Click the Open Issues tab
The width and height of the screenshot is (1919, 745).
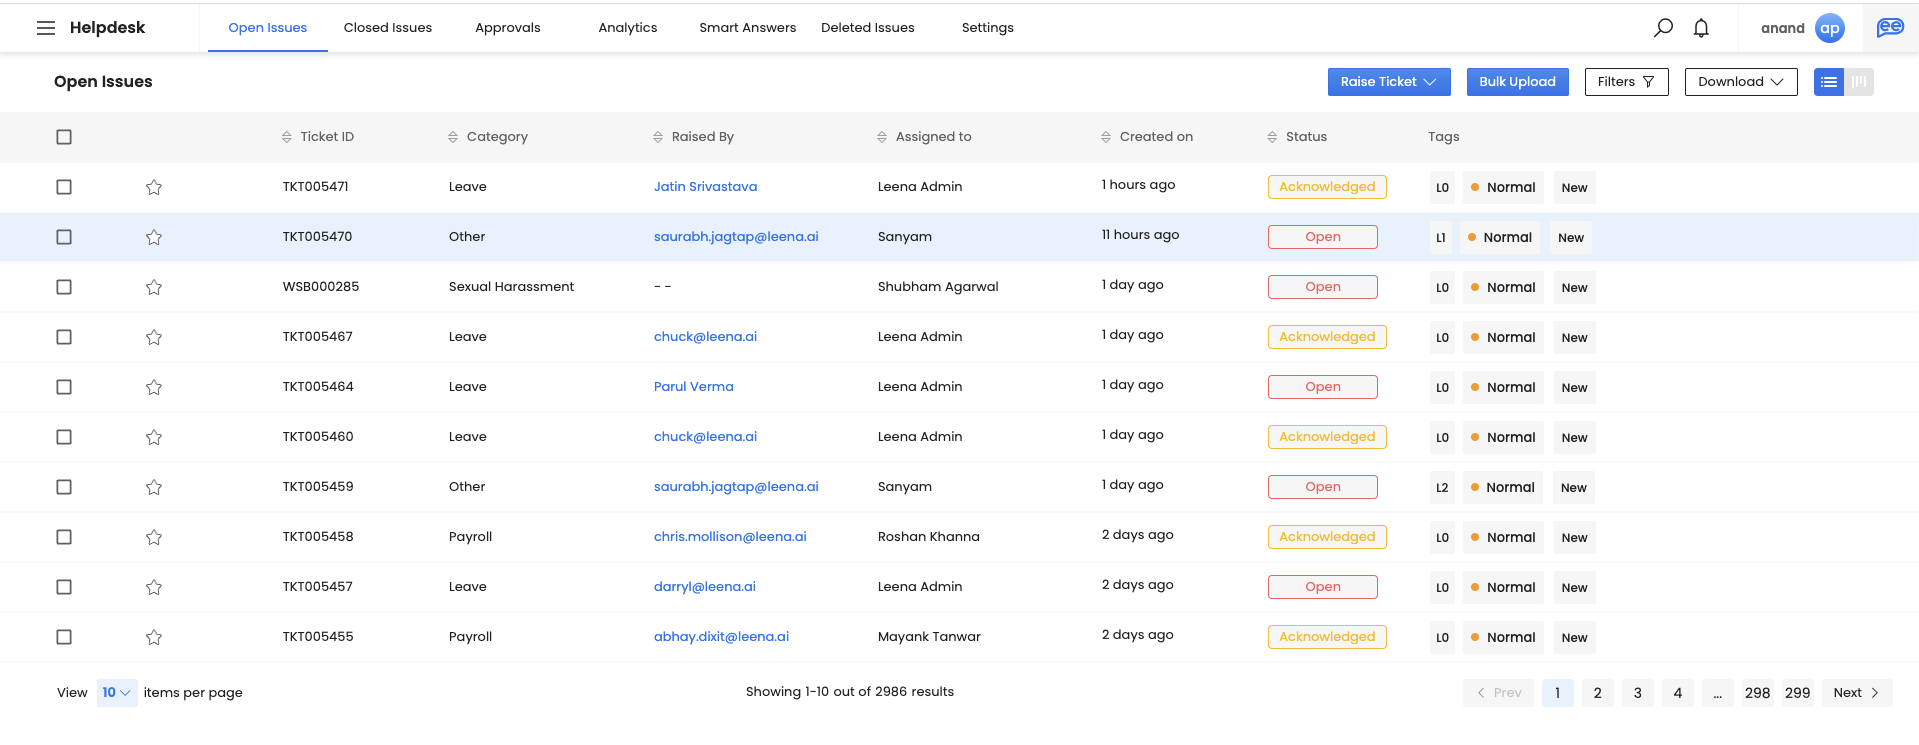click(268, 28)
